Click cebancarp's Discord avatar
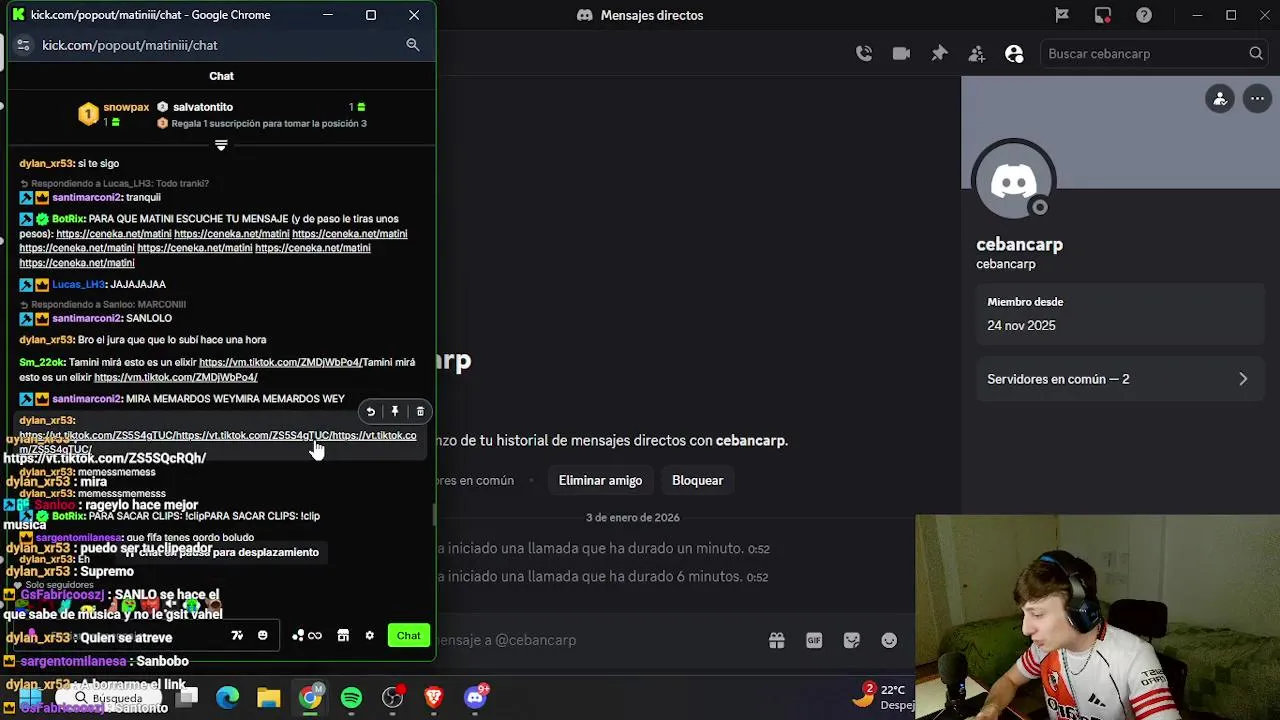The width and height of the screenshot is (1280, 720). (x=1014, y=181)
